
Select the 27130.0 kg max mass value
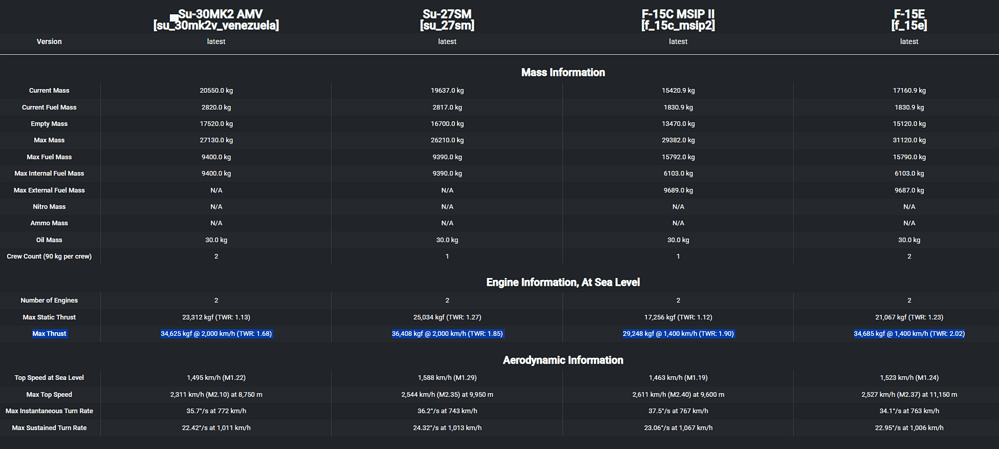216,140
